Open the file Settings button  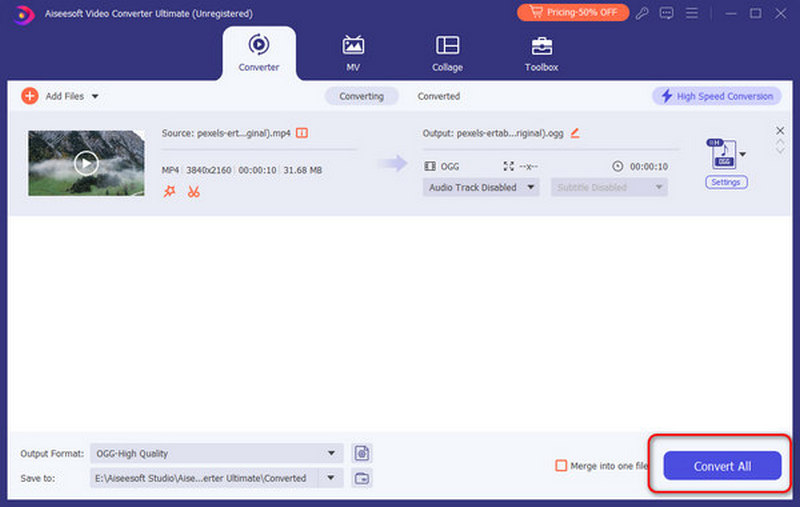point(726,182)
